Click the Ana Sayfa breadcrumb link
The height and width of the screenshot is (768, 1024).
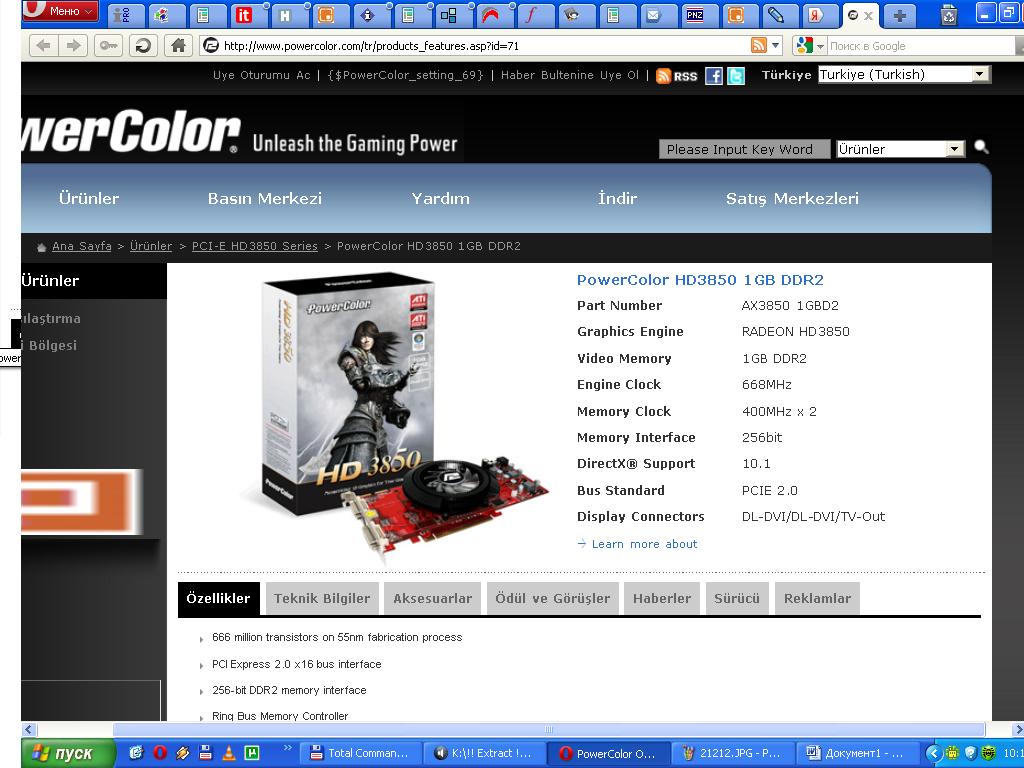tap(82, 246)
